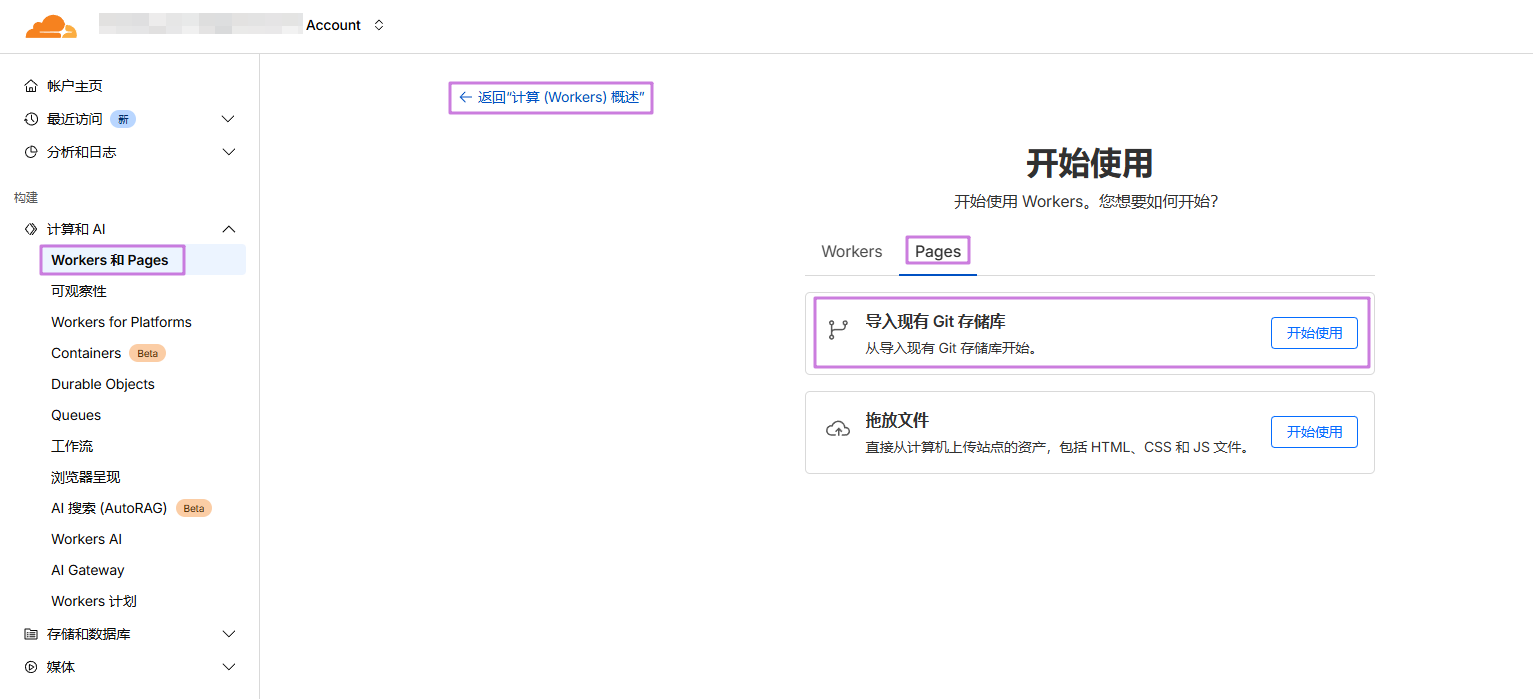Screen dimensions: 1533x699
Task: Click 开始使用 button for 拖放文件
Action: [x=1314, y=432]
